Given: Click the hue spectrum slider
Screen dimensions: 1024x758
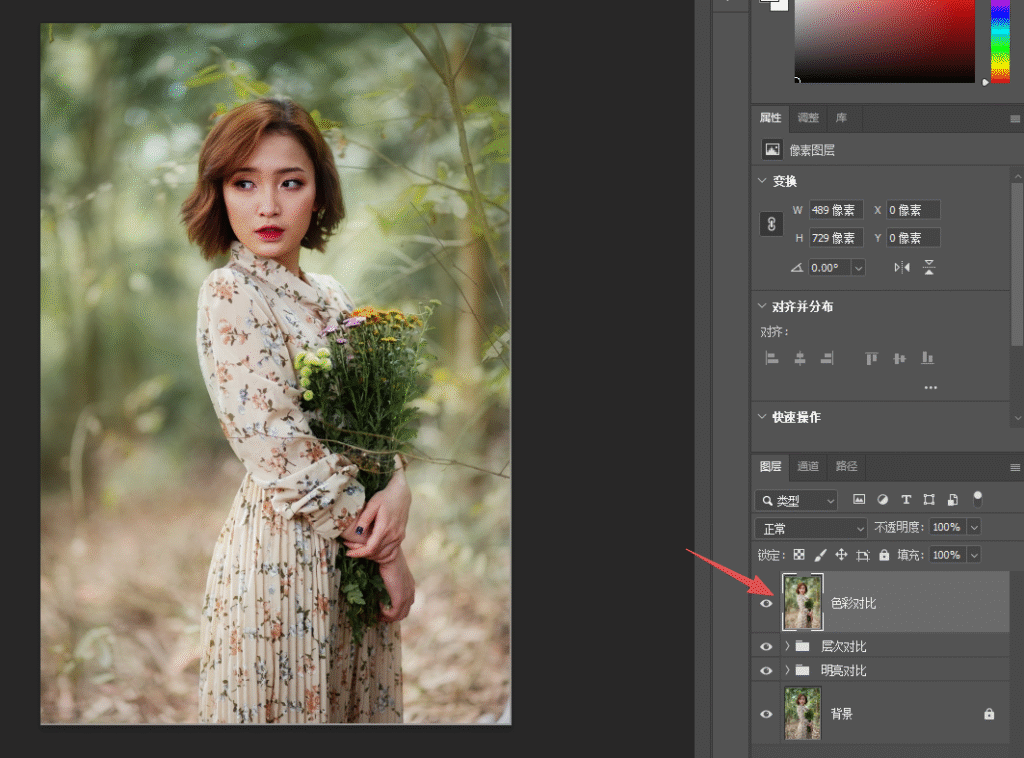Looking at the screenshot, I should [x=1000, y=40].
